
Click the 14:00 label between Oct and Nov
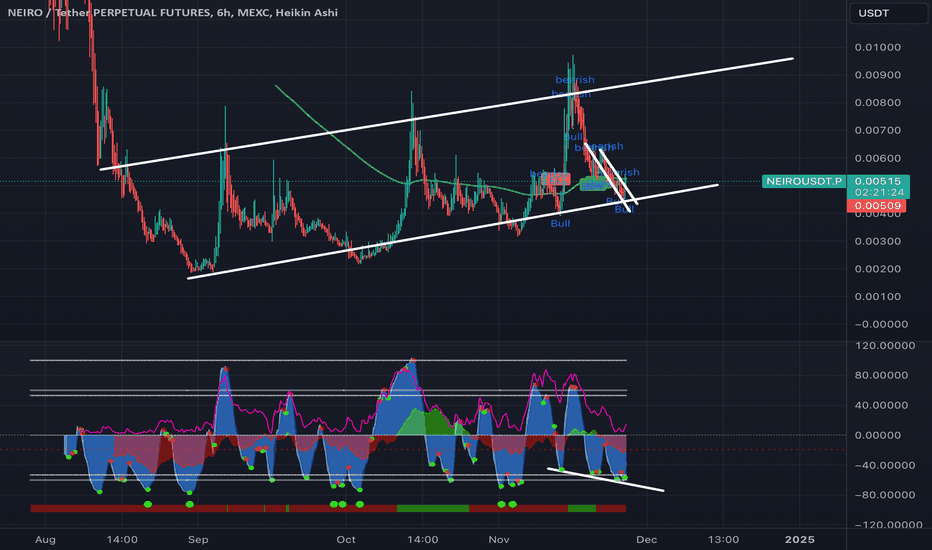(423, 540)
